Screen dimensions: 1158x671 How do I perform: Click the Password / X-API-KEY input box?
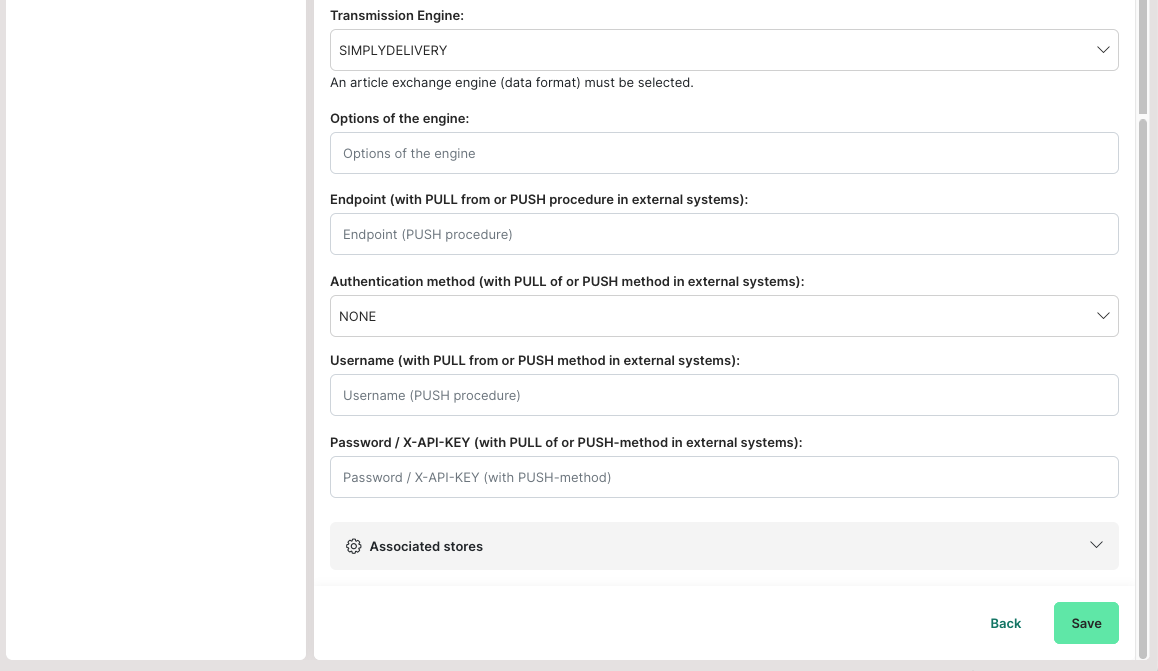coord(723,477)
